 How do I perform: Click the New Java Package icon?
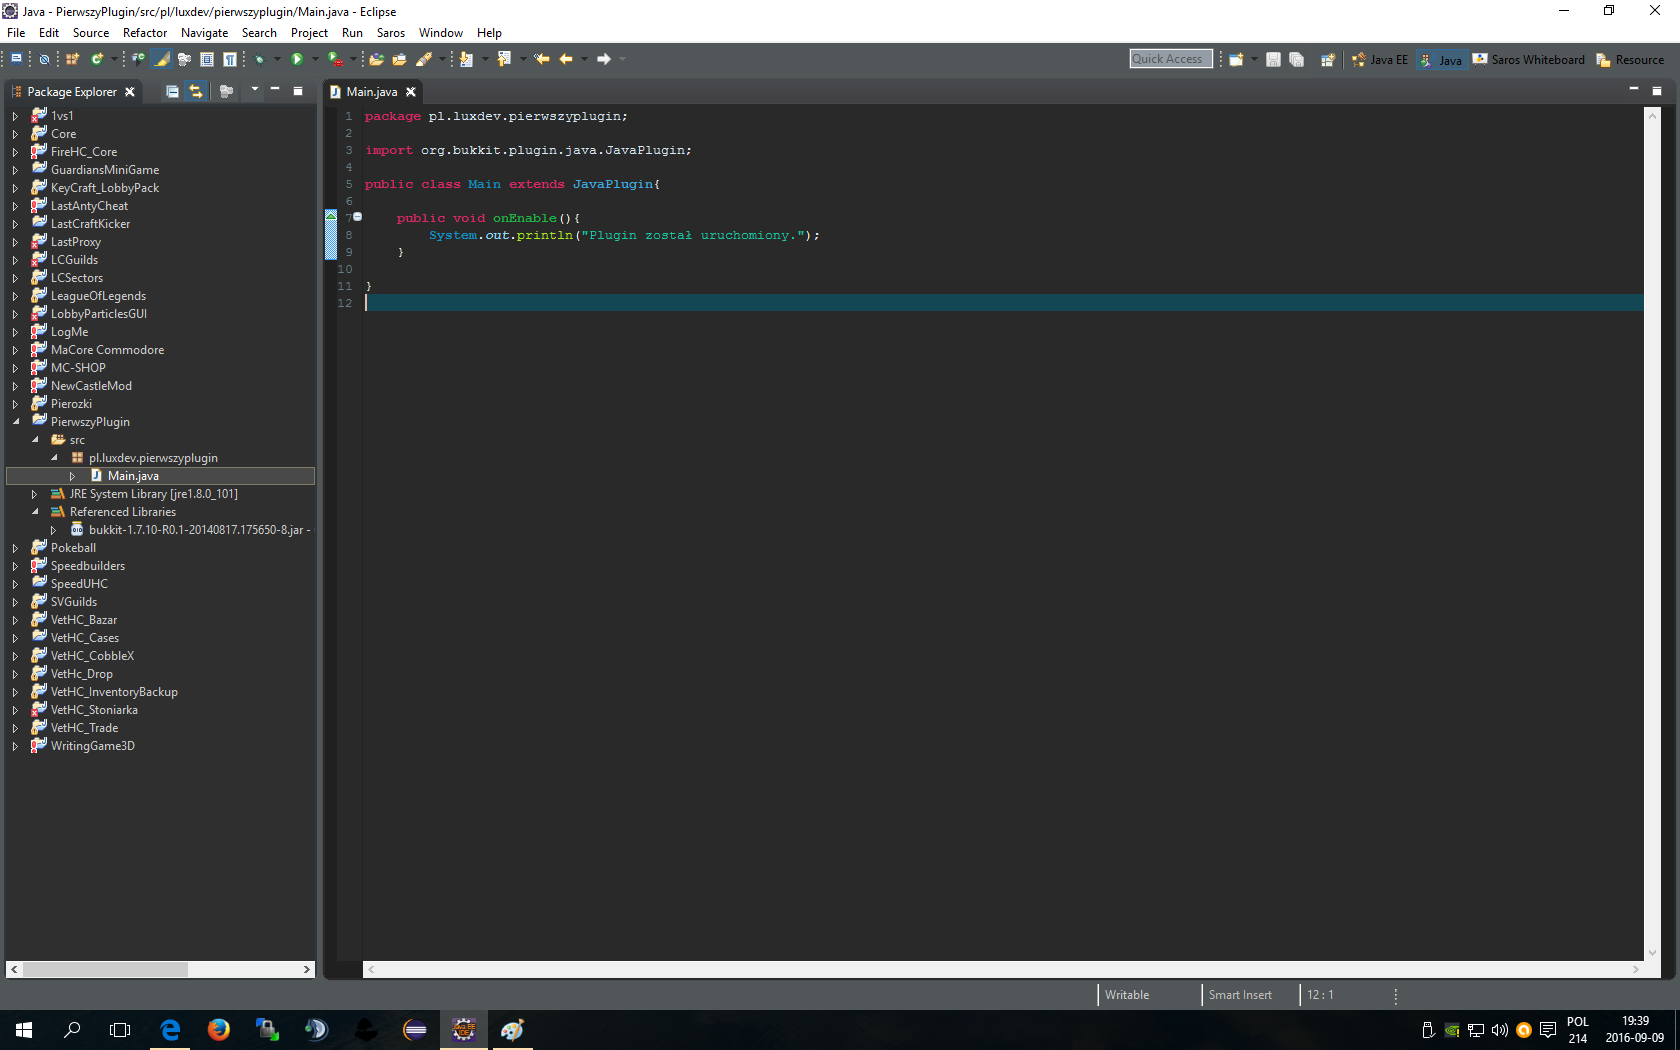point(73,60)
